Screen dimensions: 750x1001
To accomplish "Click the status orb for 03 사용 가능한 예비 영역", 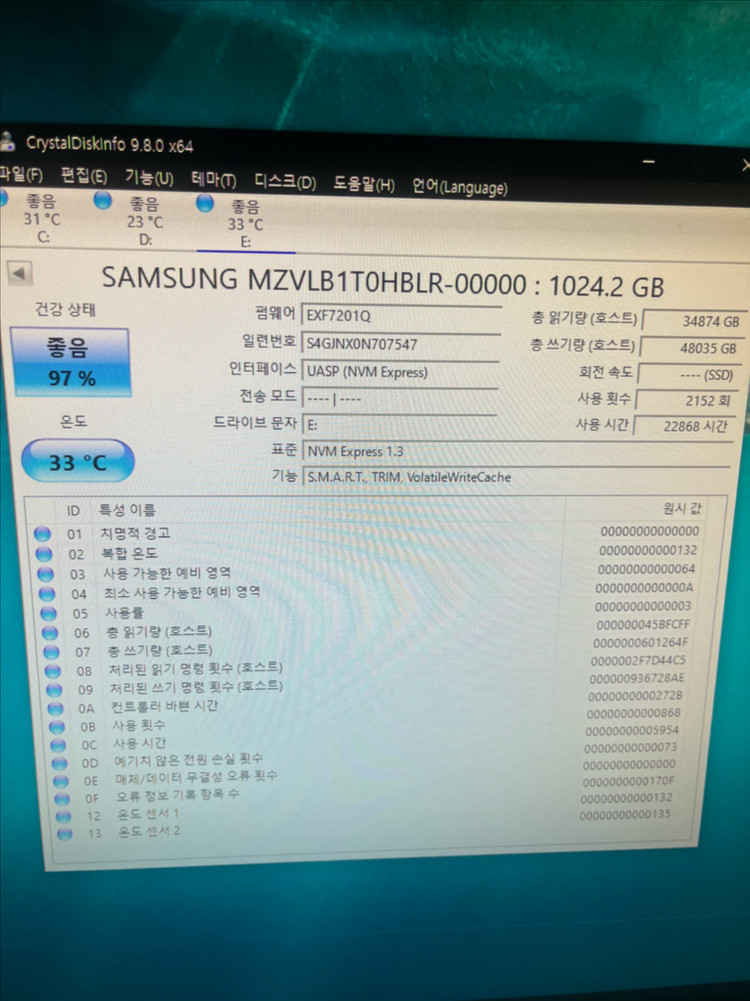I will (x=45, y=574).
